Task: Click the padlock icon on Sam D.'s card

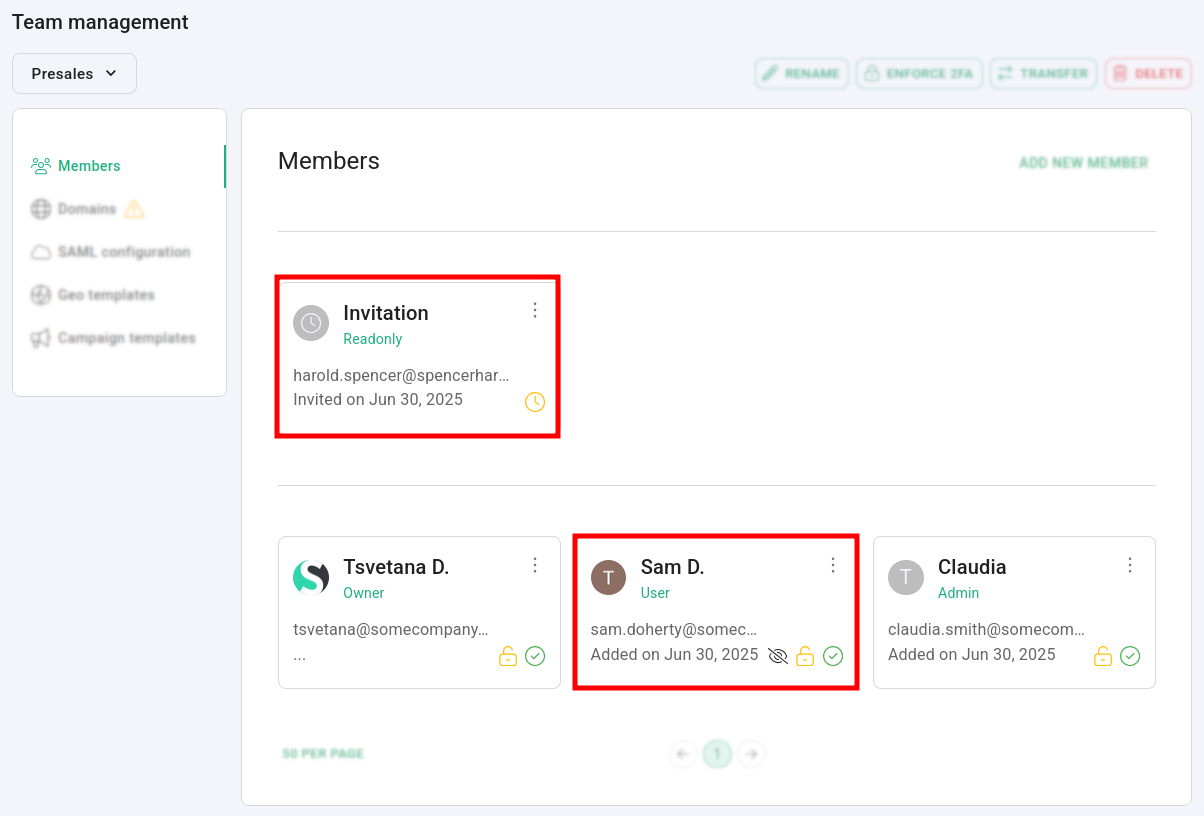Action: click(x=805, y=656)
